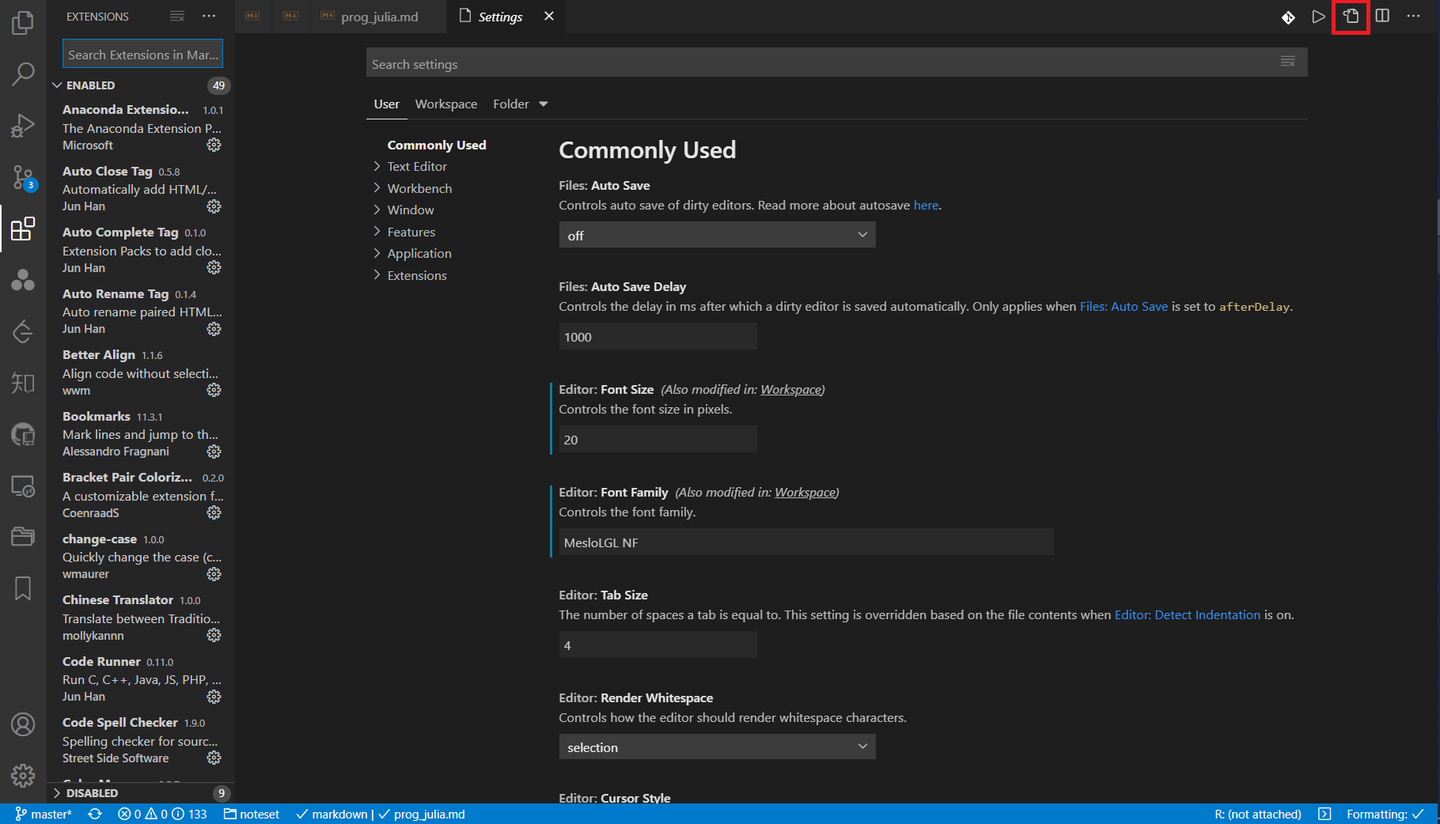Screen dimensions: 1440x824
Task: Open Files Auto Save dropdown
Action: point(716,234)
